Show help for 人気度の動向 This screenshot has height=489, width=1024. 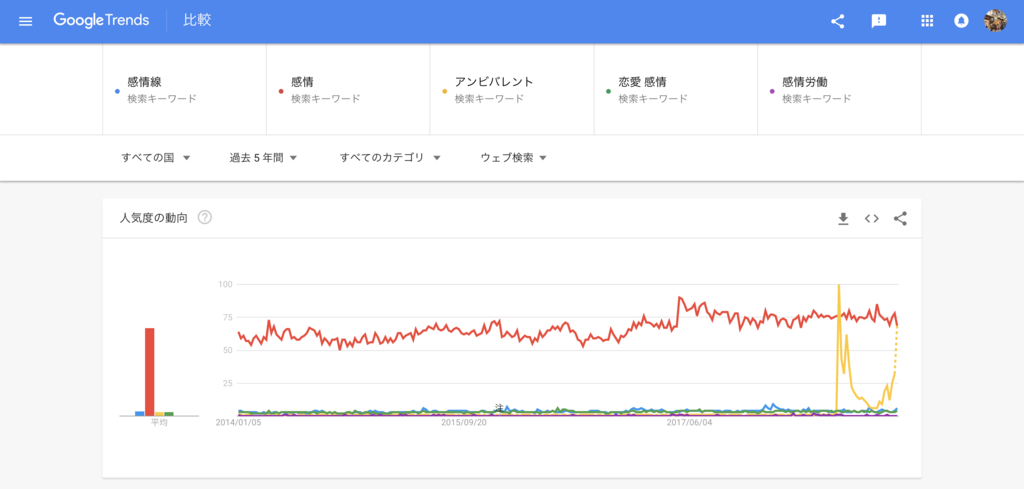tap(204, 218)
